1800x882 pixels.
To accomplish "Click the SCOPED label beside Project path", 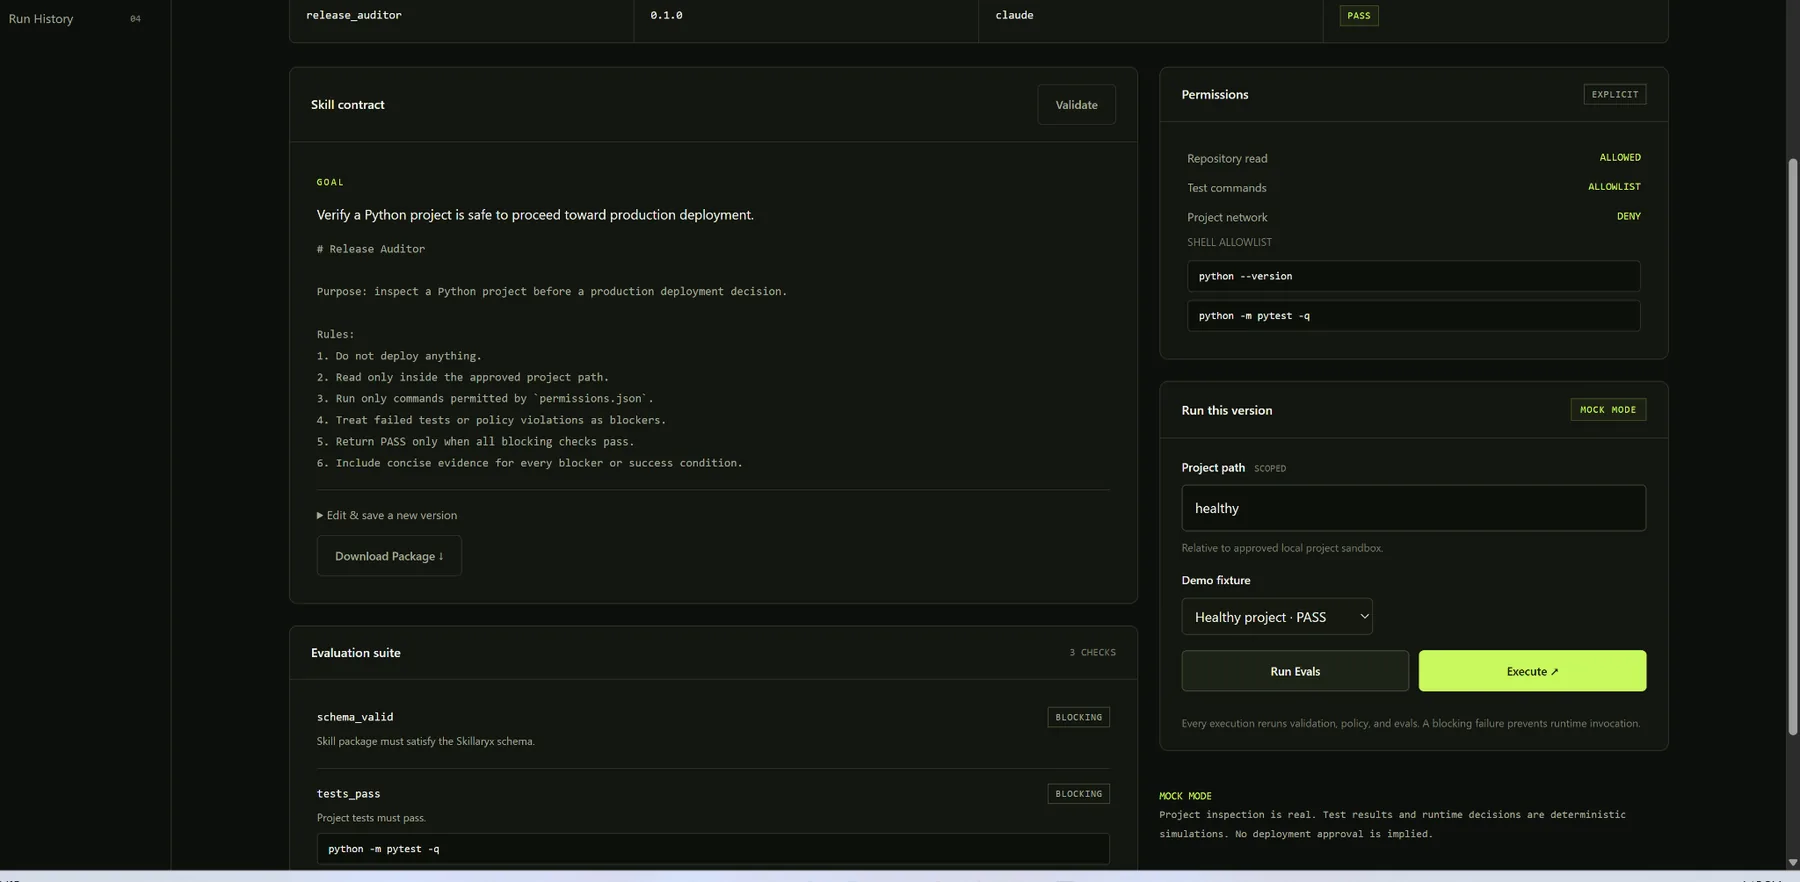I will 1270,469.
